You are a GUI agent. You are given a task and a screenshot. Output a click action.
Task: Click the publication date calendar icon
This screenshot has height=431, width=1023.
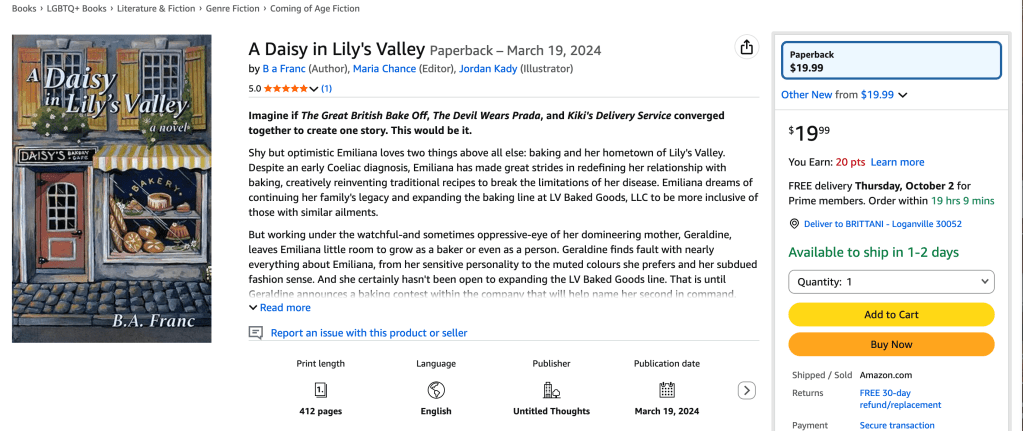[x=666, y=390]
